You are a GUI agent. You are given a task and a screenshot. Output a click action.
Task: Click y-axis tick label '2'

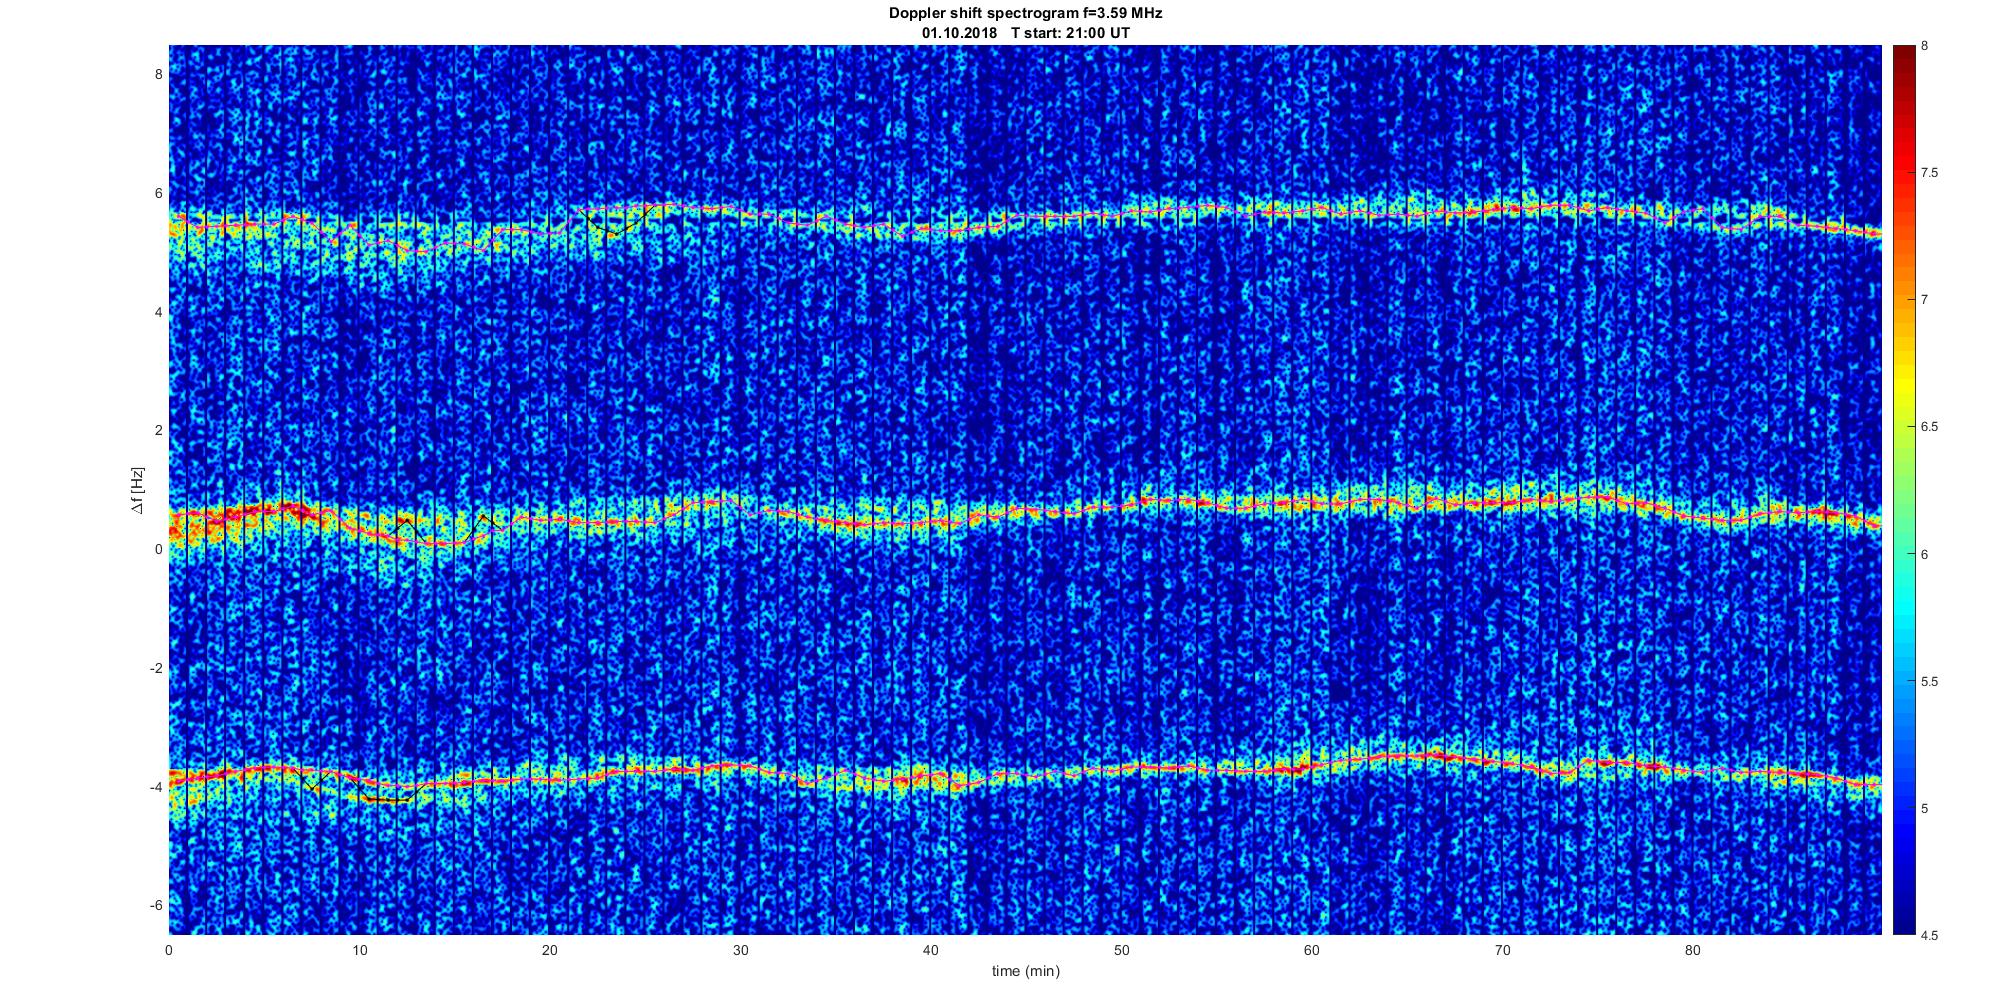(157, 430)
